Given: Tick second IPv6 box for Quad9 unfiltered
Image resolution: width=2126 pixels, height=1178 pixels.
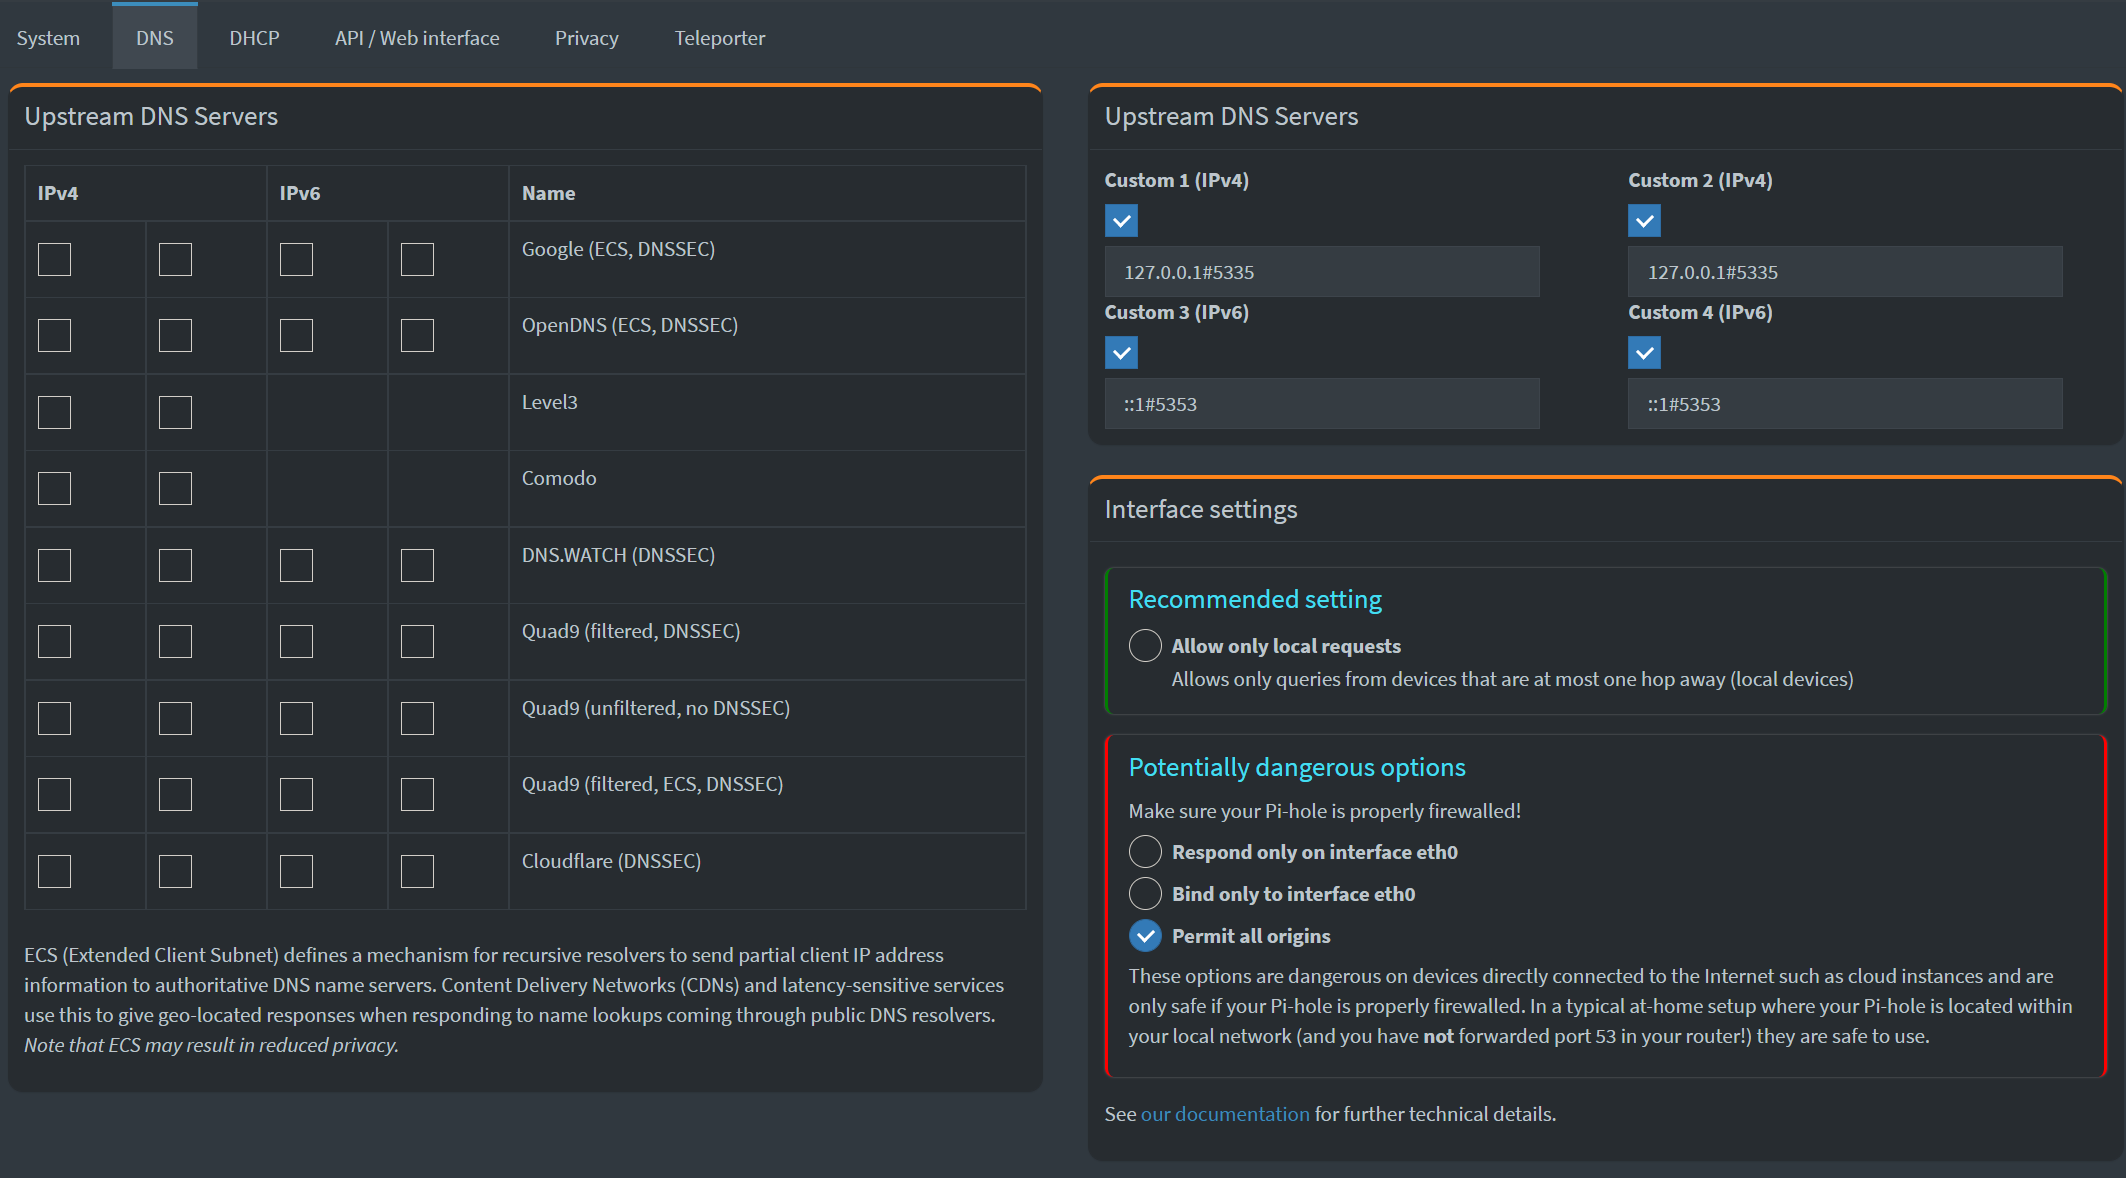Looking at the screenshot, I should (x=417, y=718).
